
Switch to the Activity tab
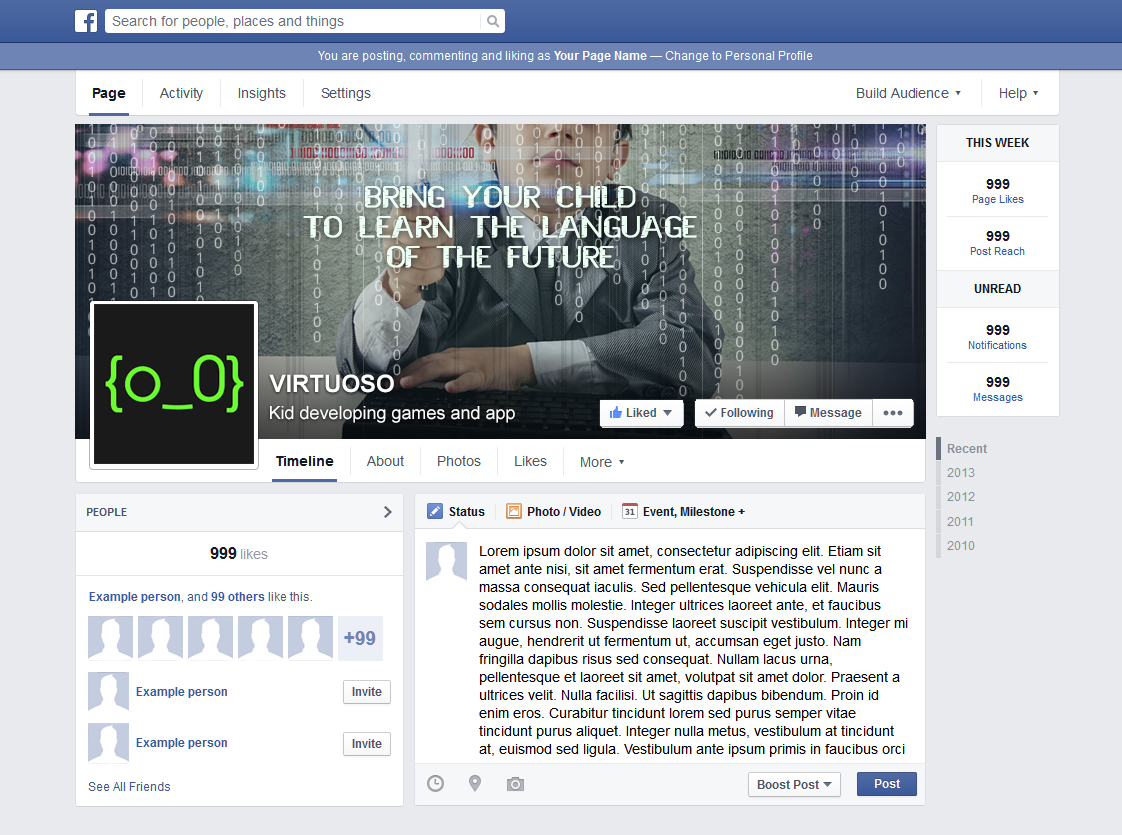point(181,93)
